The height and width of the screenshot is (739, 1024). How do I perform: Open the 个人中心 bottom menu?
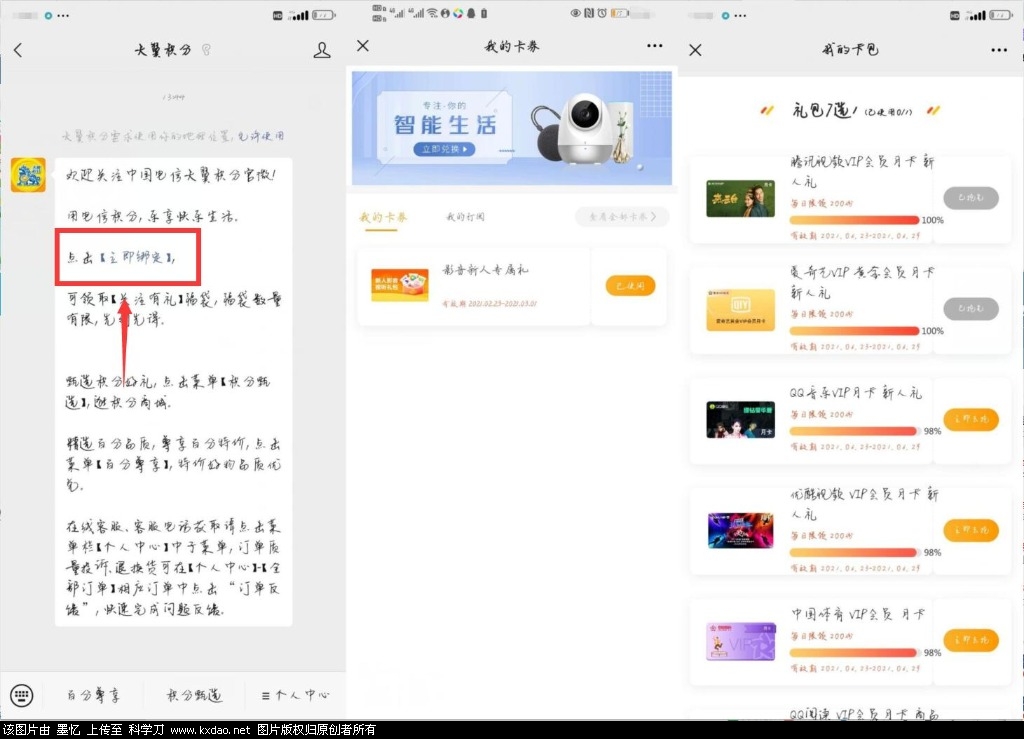click(x=296, y=695)
